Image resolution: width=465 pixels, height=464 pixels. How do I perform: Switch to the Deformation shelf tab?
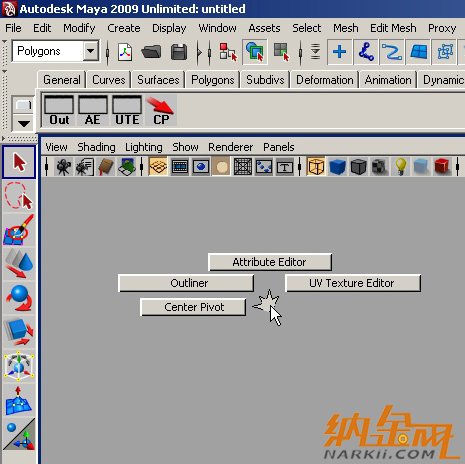coord(325,80)
